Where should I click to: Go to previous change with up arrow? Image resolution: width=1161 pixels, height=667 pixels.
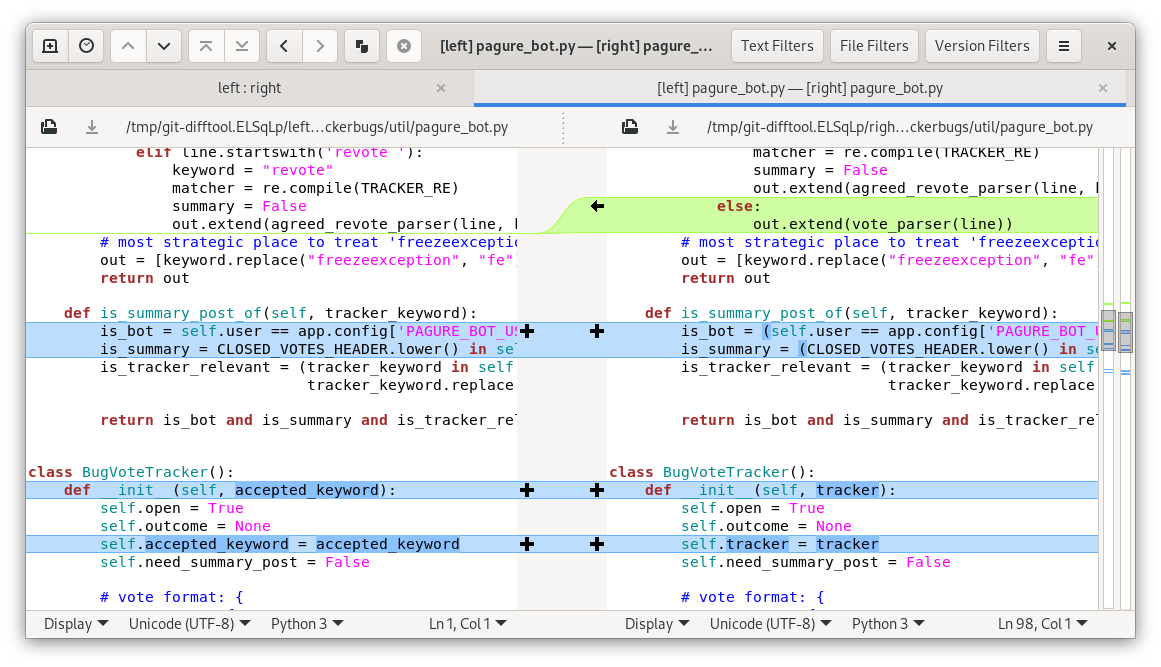(x=128, y=46)
